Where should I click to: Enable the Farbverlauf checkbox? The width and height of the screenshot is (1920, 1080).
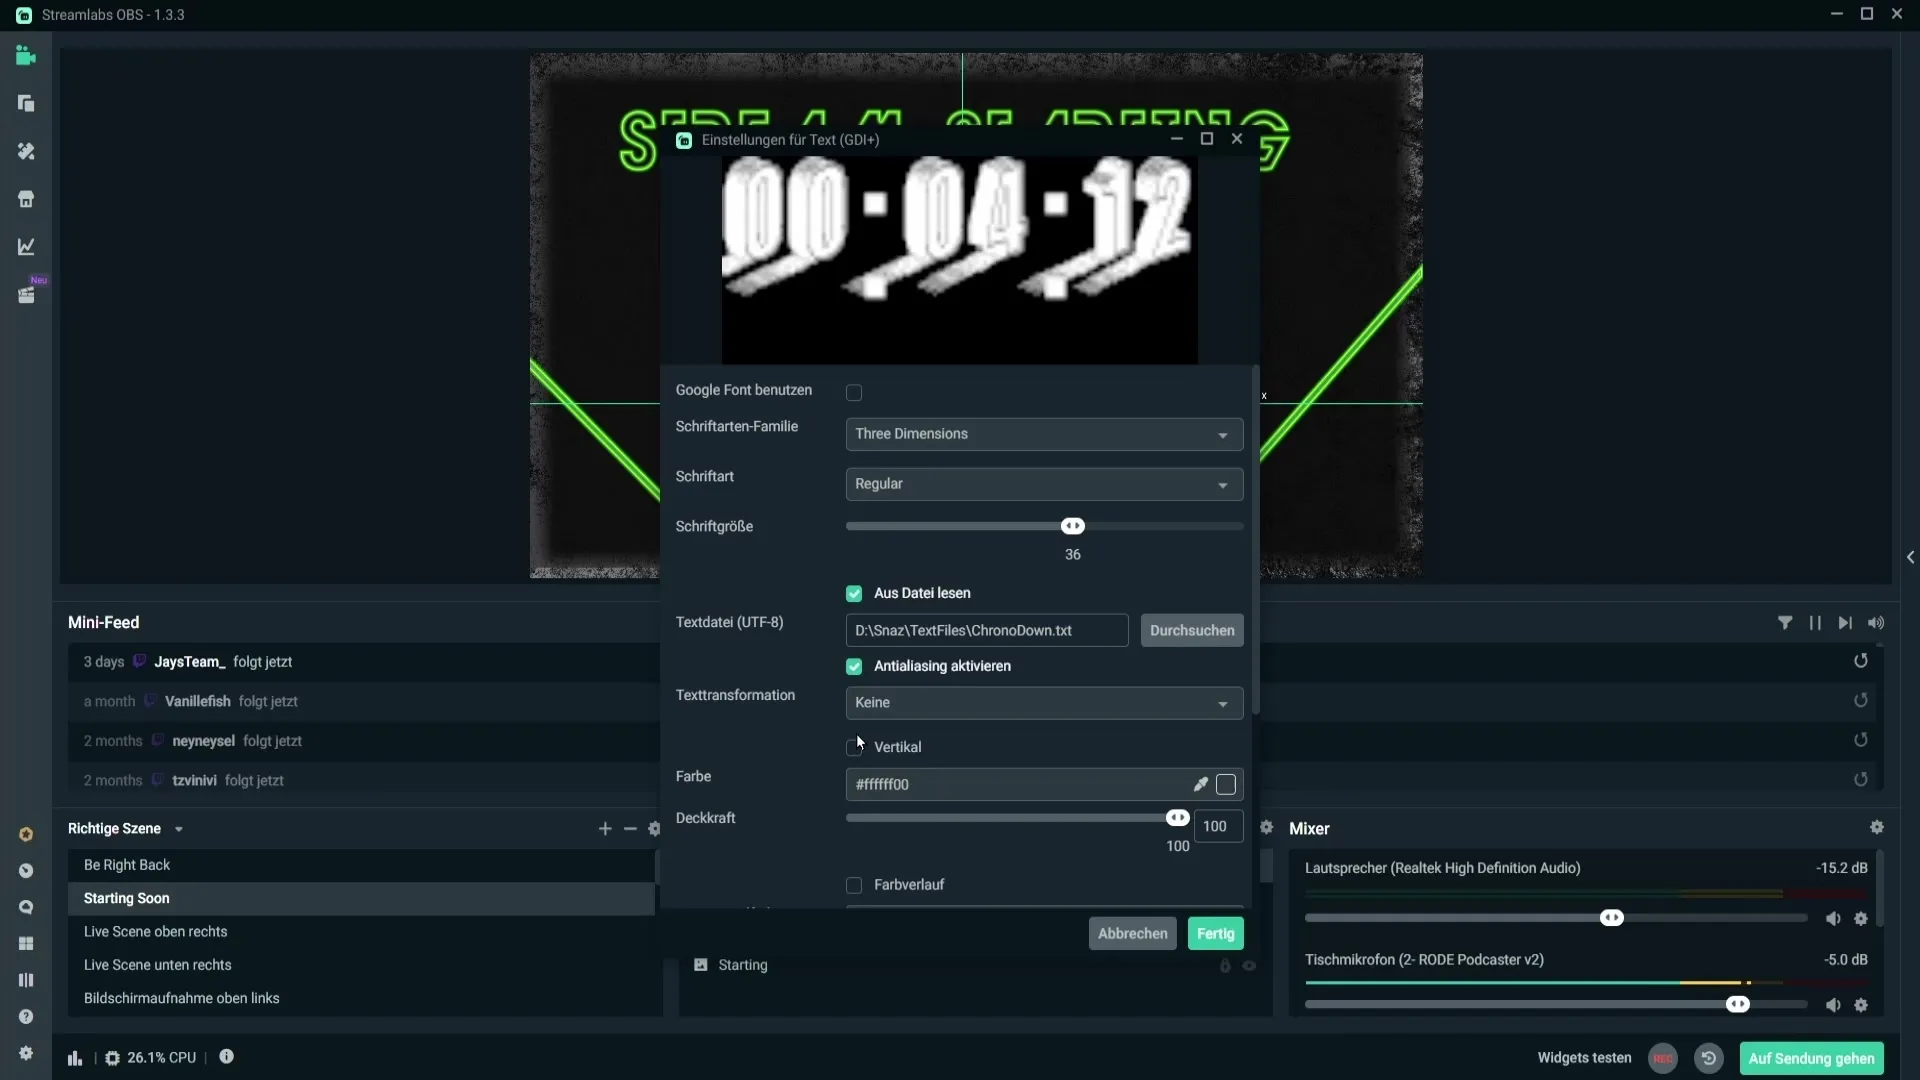click(854, 886)
